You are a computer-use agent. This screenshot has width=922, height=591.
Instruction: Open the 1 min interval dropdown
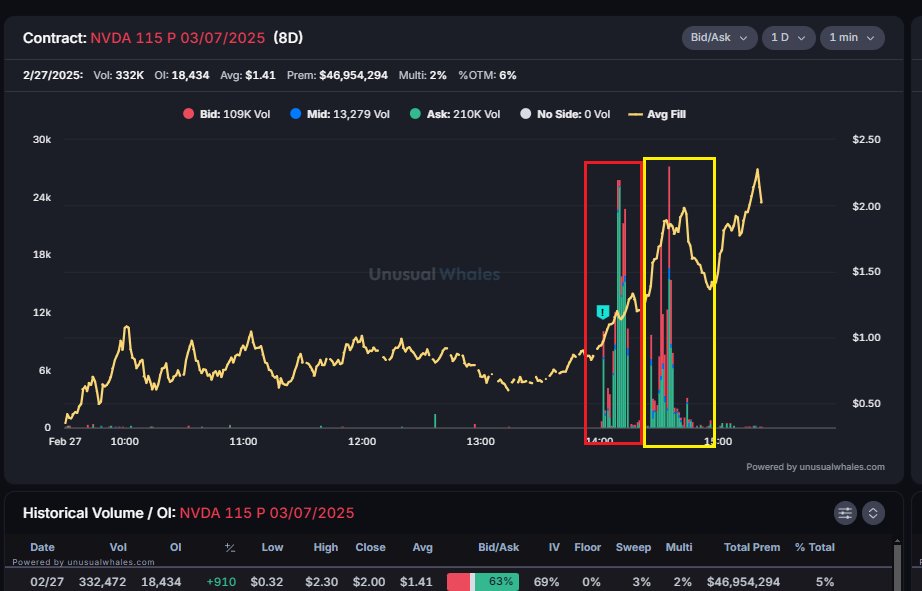852,38
